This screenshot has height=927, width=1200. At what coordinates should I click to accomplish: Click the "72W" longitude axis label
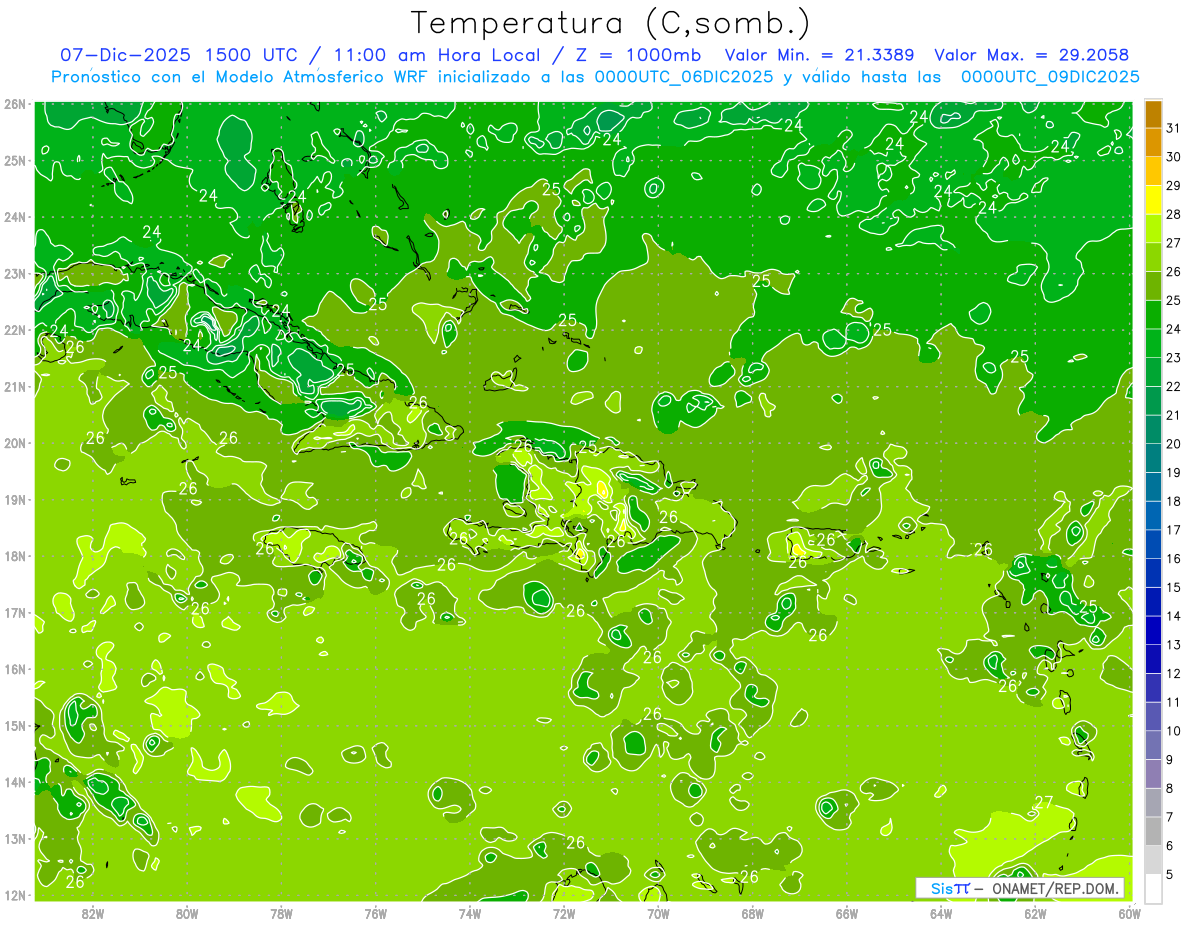(564, 913)
